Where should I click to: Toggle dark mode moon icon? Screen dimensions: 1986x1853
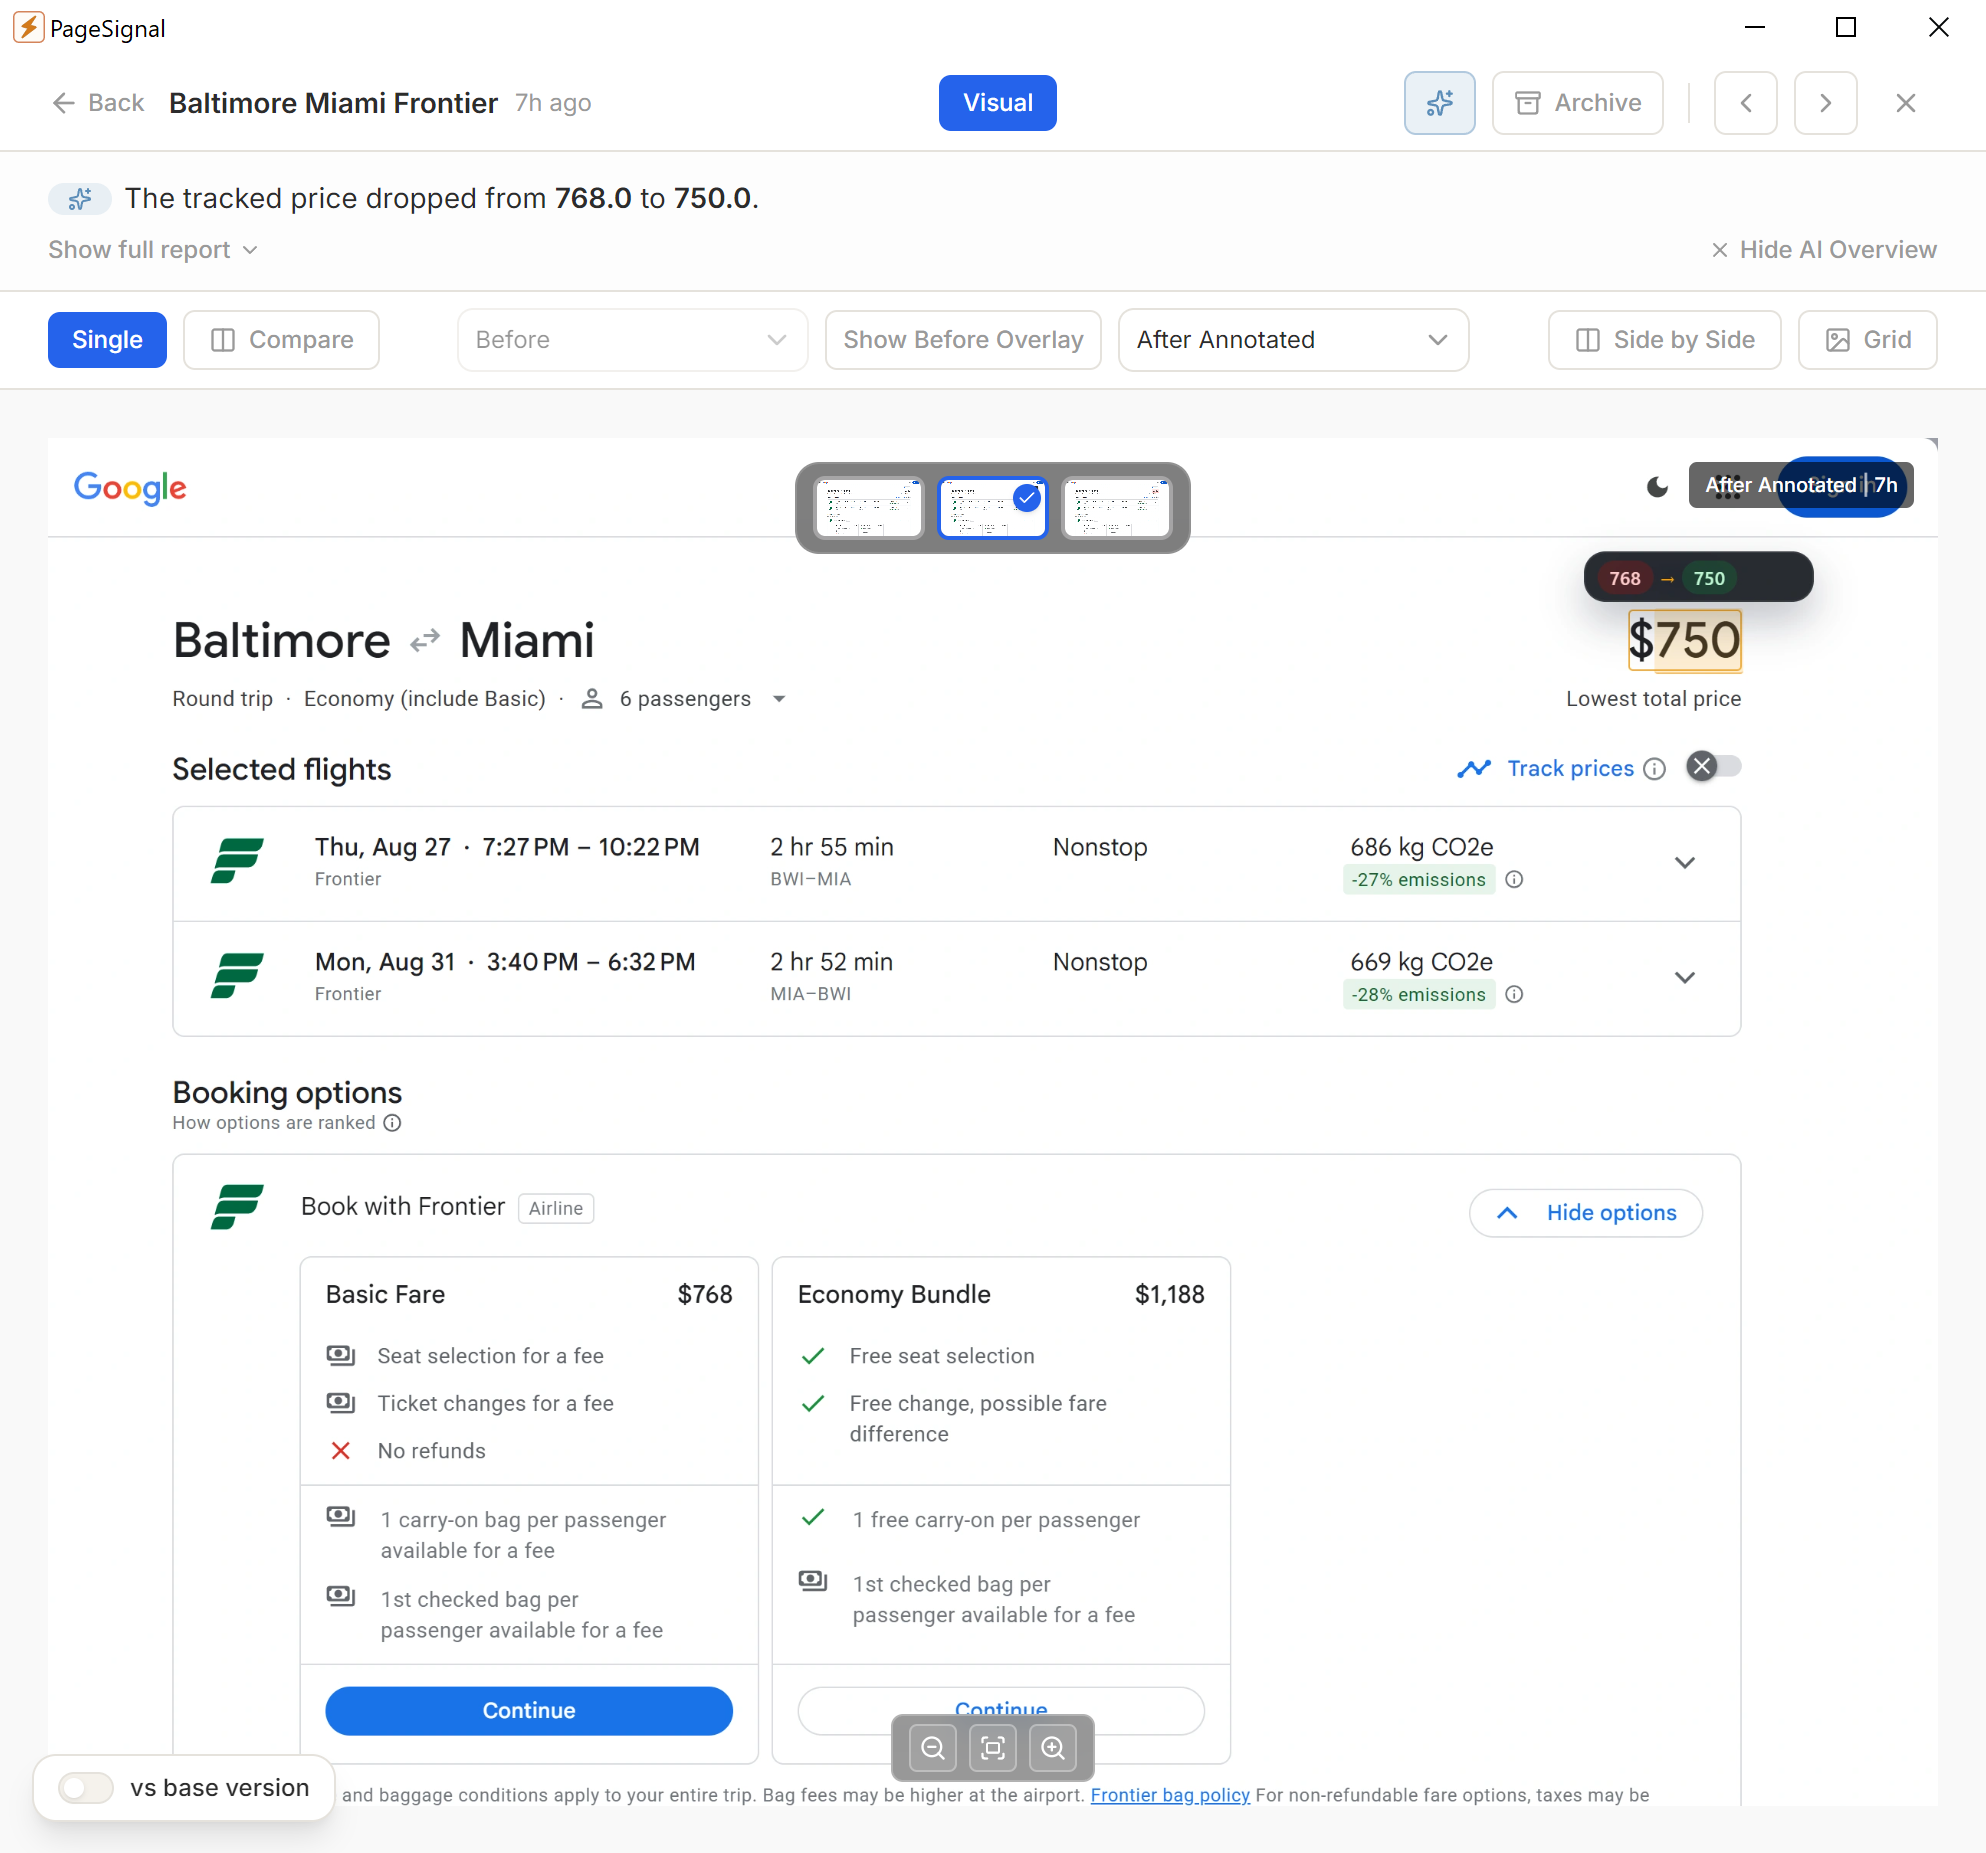click(1657, 486)
